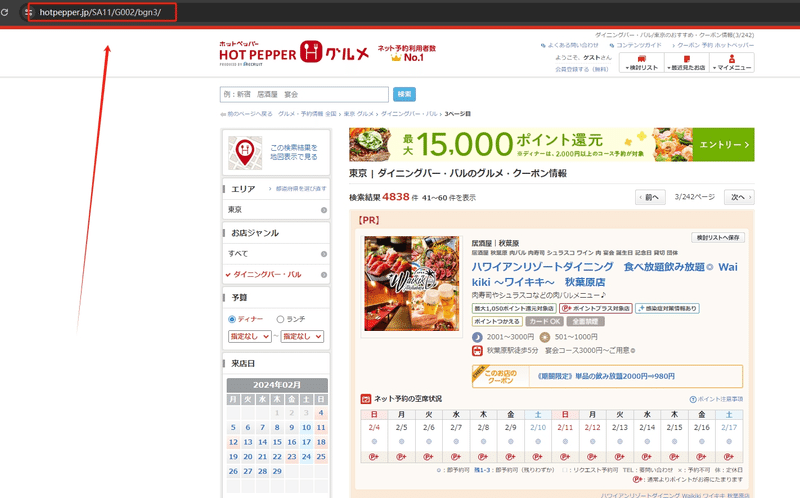Pick February 23 in the calendar

tap(291, 457)
